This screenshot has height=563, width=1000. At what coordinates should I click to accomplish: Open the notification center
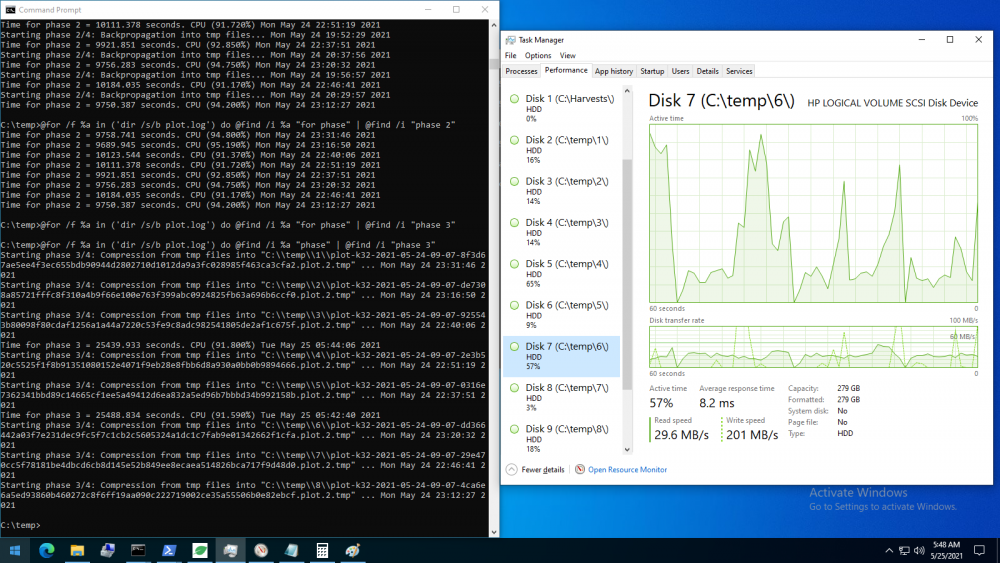pos(980,550)
